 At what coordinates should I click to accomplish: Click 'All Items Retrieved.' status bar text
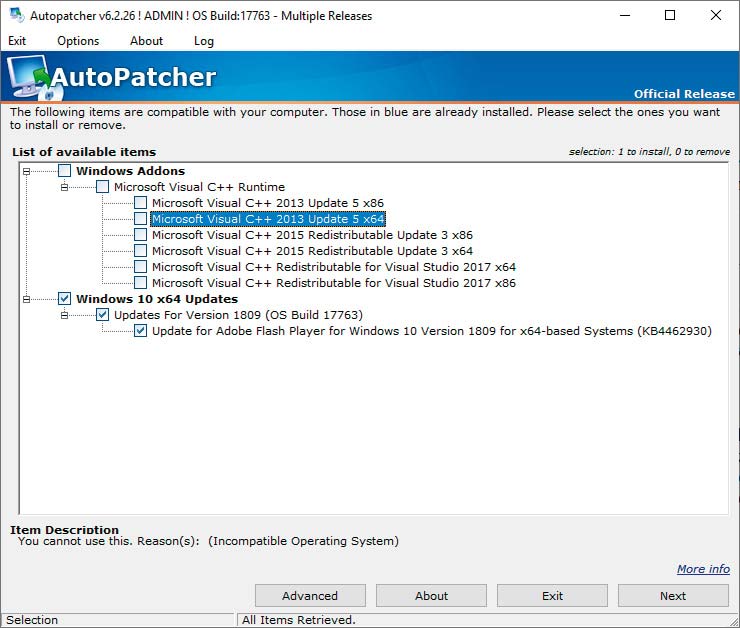[x=299, y=620]
